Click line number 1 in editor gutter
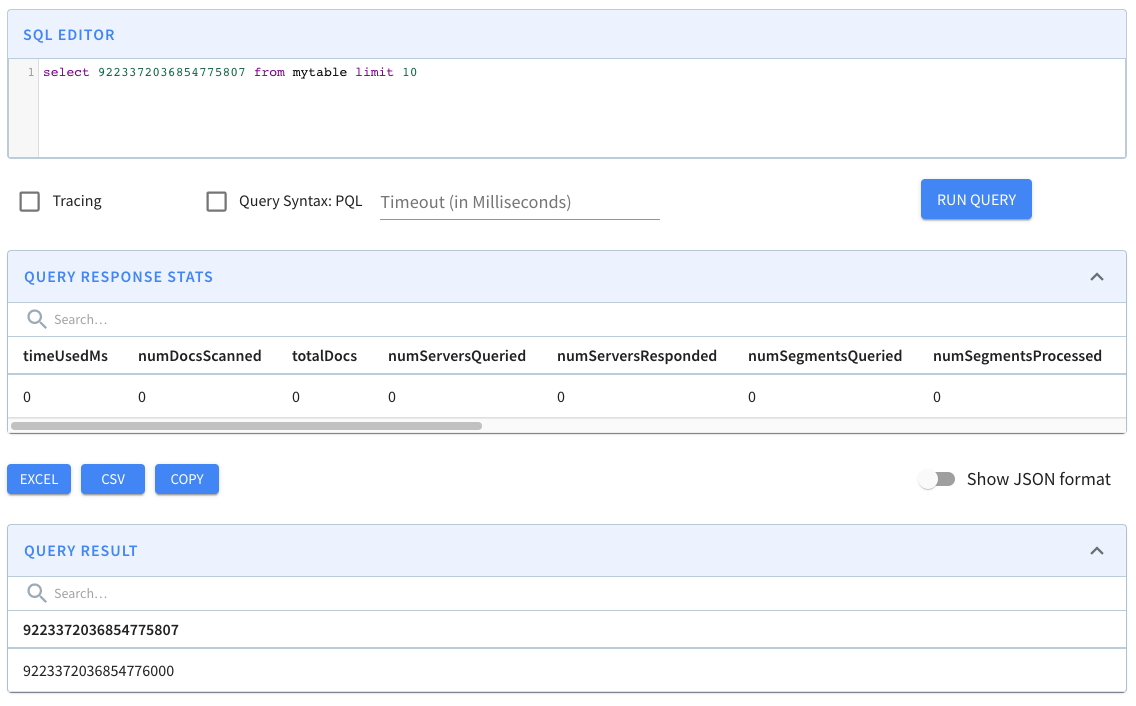This screenshot has height=706, width=1136. (30, 72)
